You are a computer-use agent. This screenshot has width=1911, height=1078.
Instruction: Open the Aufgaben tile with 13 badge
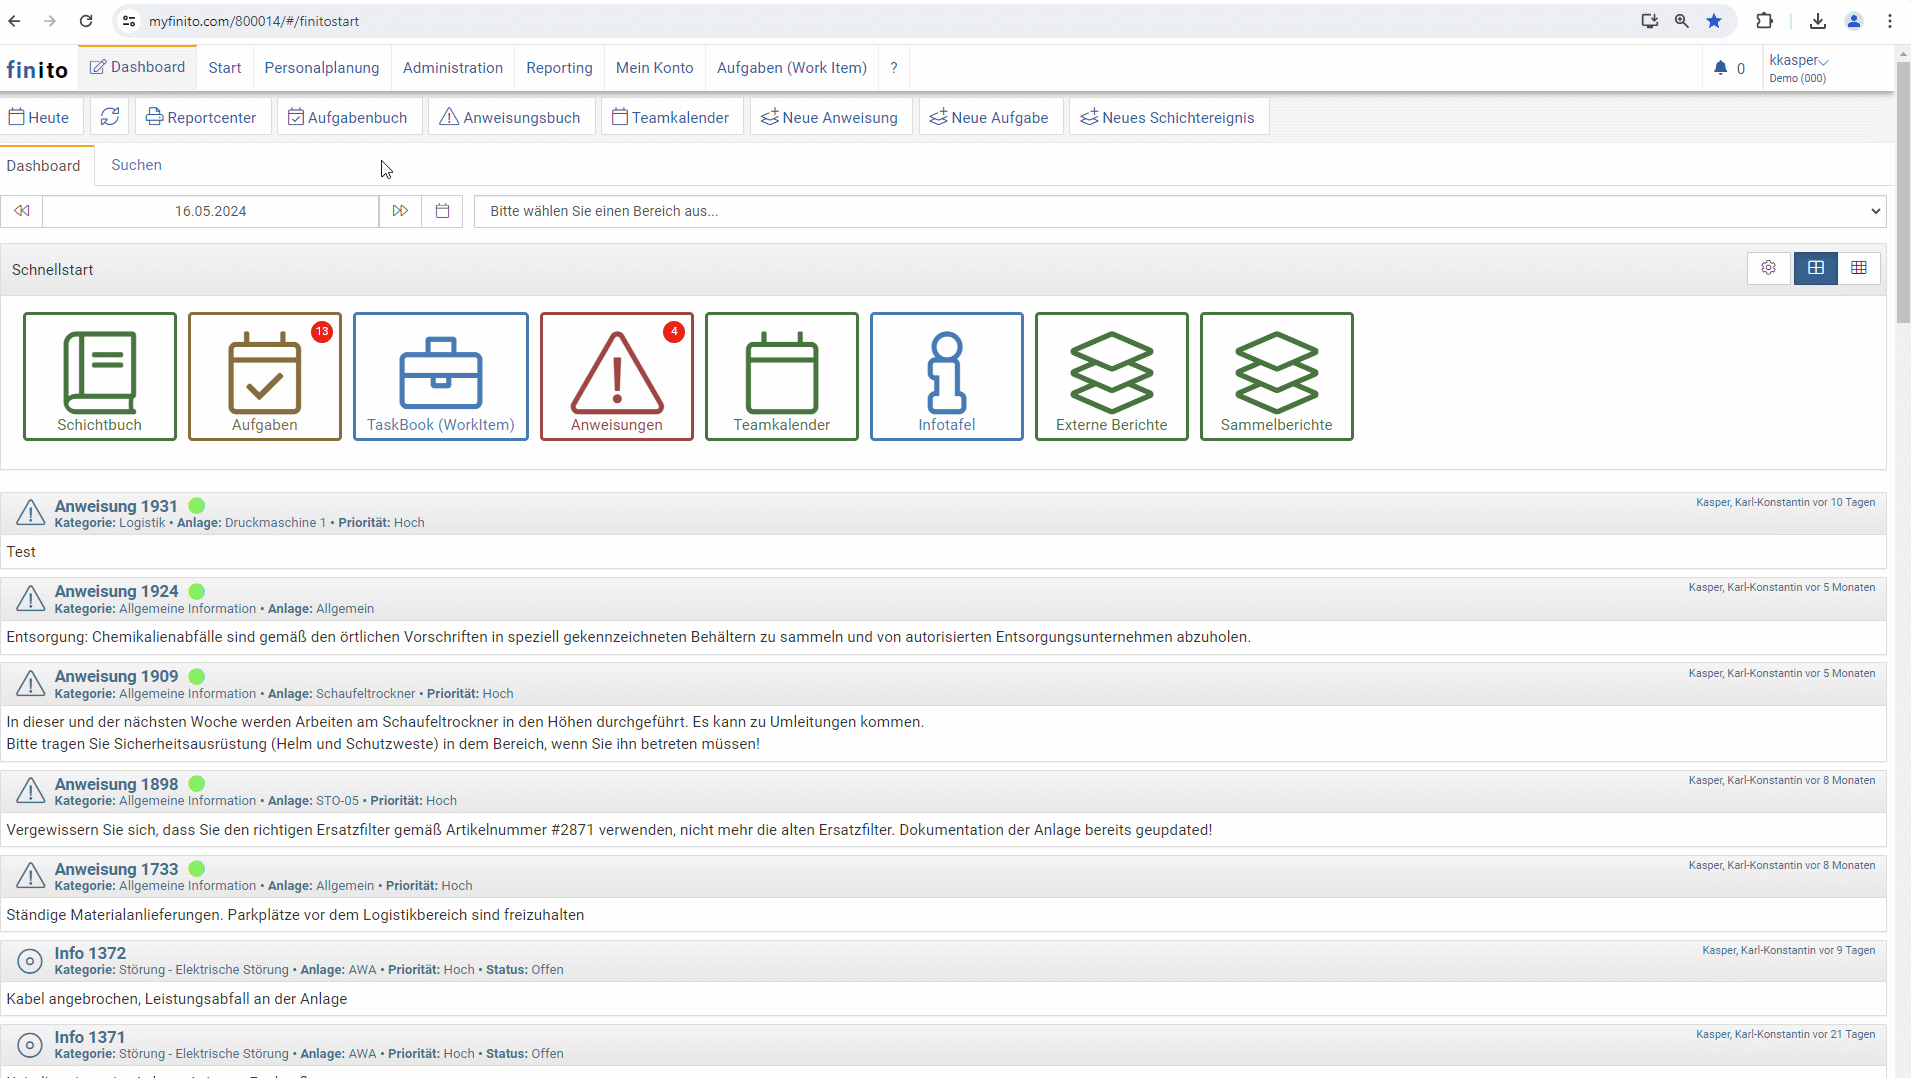pyautogui.click(x=265, y=376)
